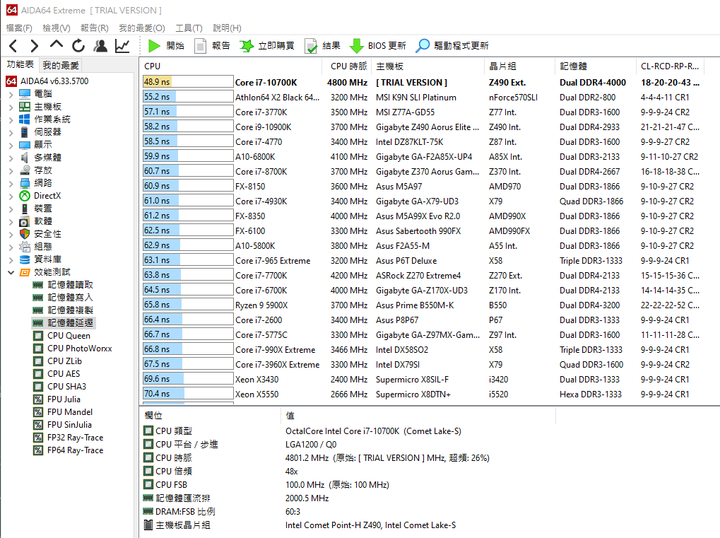This screenshot has height=538, width=720.
Task: Sort by the Chipset (晶片組) column header
Action: tap(519, 66)
